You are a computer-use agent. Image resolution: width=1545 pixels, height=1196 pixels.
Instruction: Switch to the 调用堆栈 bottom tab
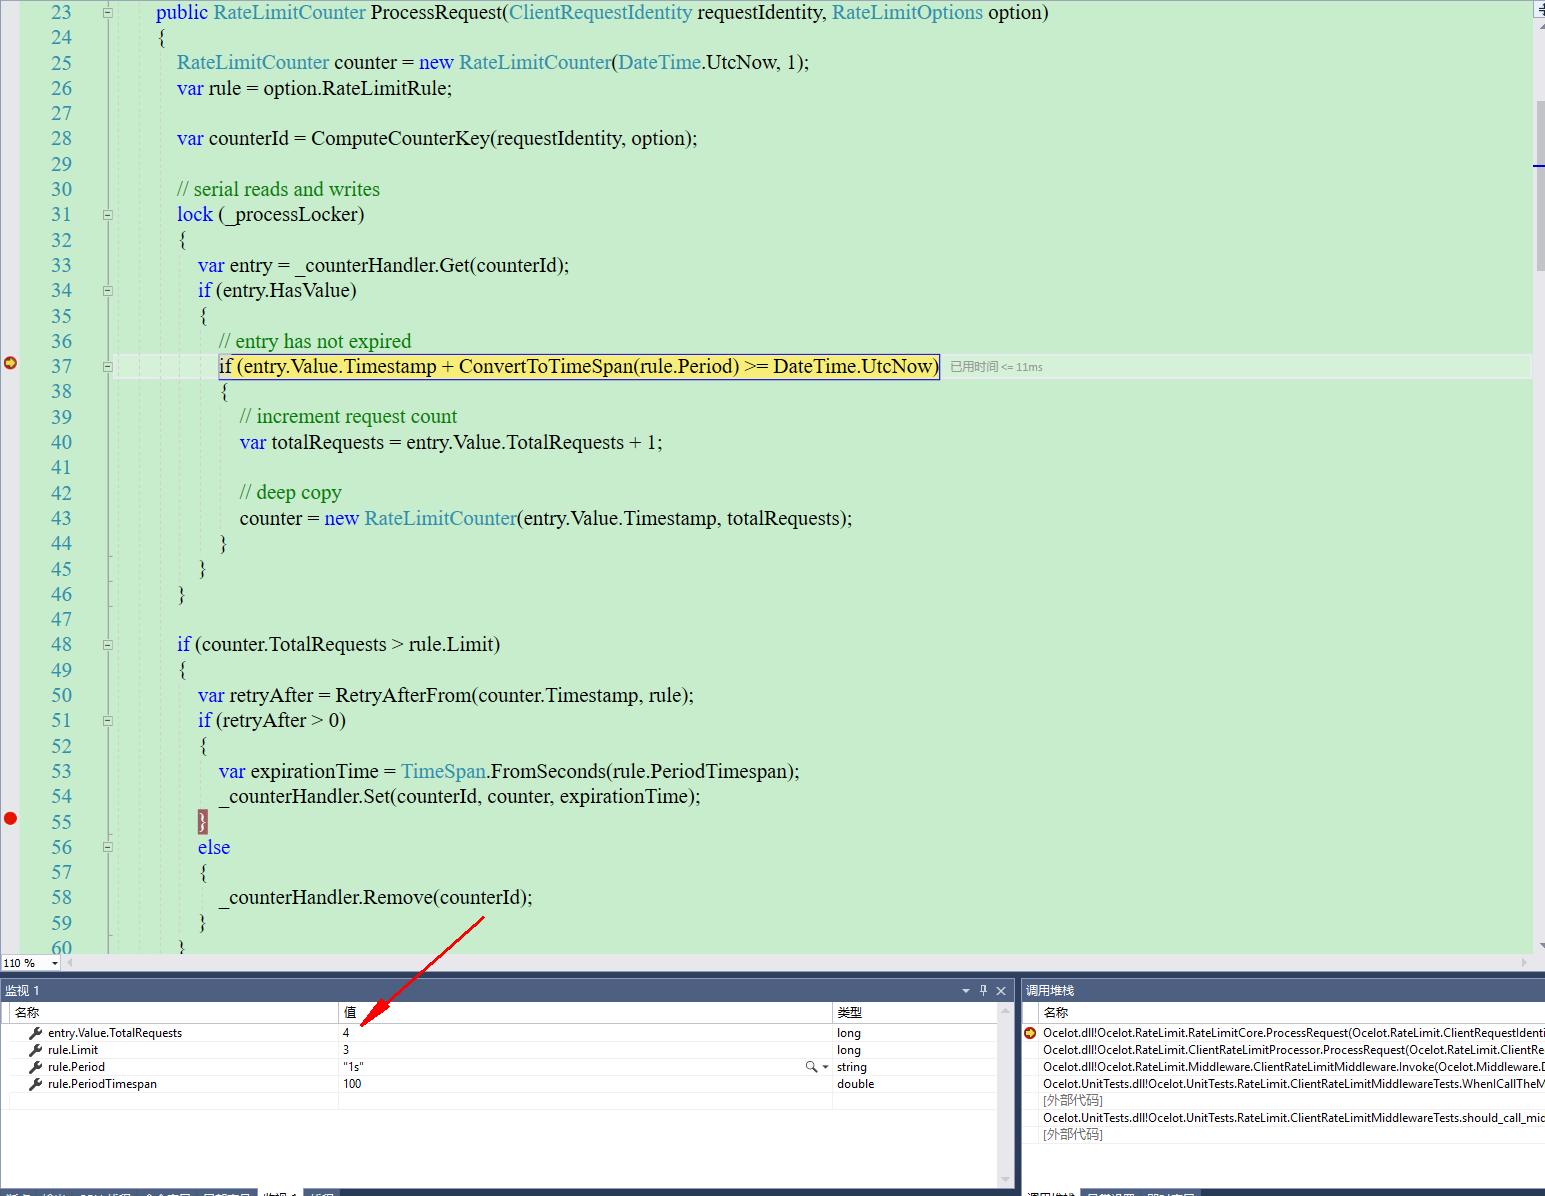tap(1050, 1190)
